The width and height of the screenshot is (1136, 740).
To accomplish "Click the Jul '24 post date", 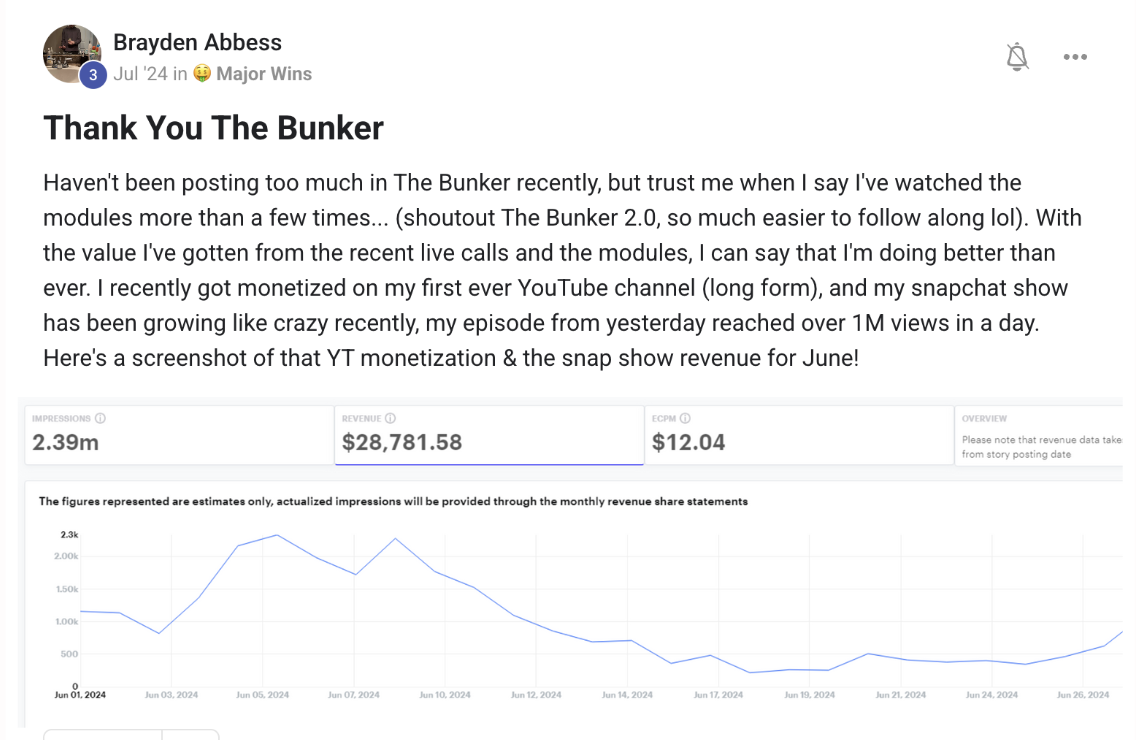I will click(141, 74).
